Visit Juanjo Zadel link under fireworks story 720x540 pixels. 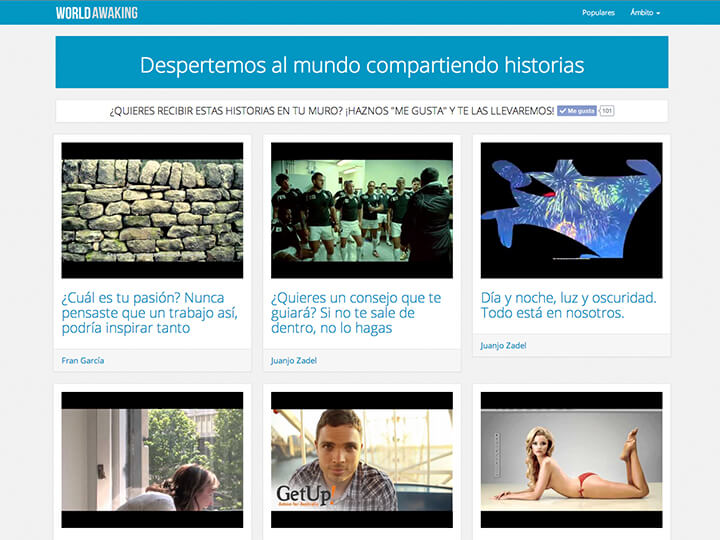(x=503, y=345)
